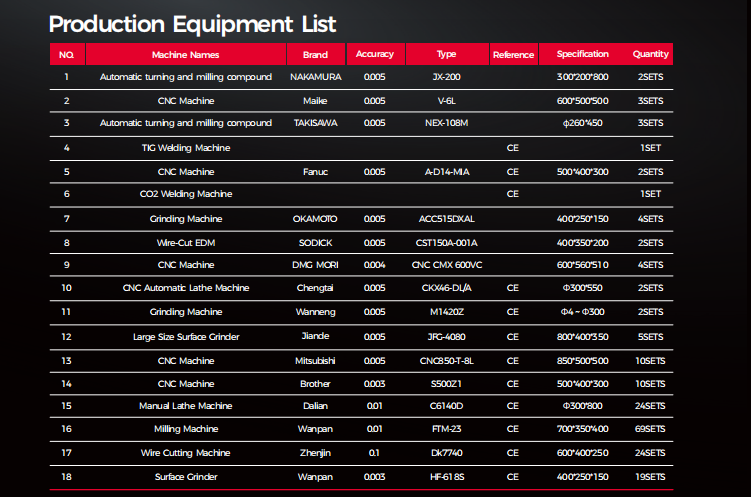Select the DMG MORI brand cell

click(x=314, y=265)
